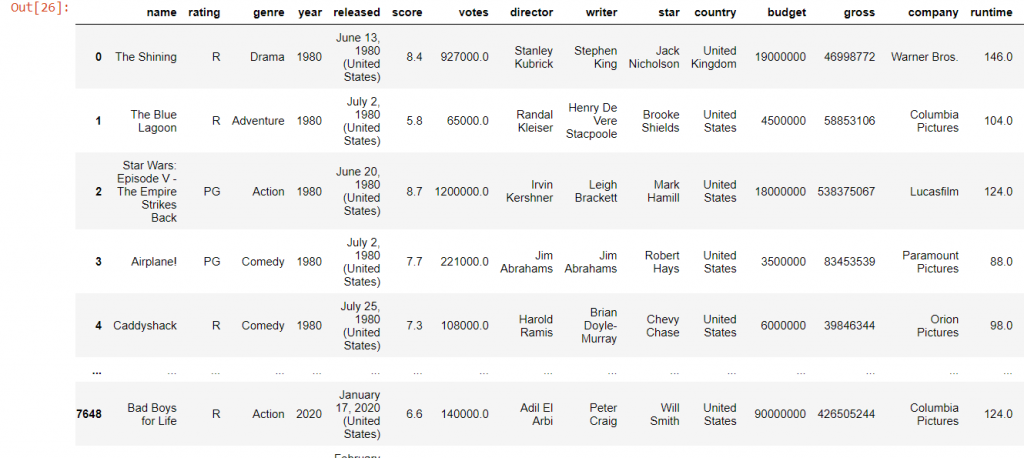Click the 'votes' column header
Image resolution: width=1024 pixels, height=458 pixels.
(473, 12)
